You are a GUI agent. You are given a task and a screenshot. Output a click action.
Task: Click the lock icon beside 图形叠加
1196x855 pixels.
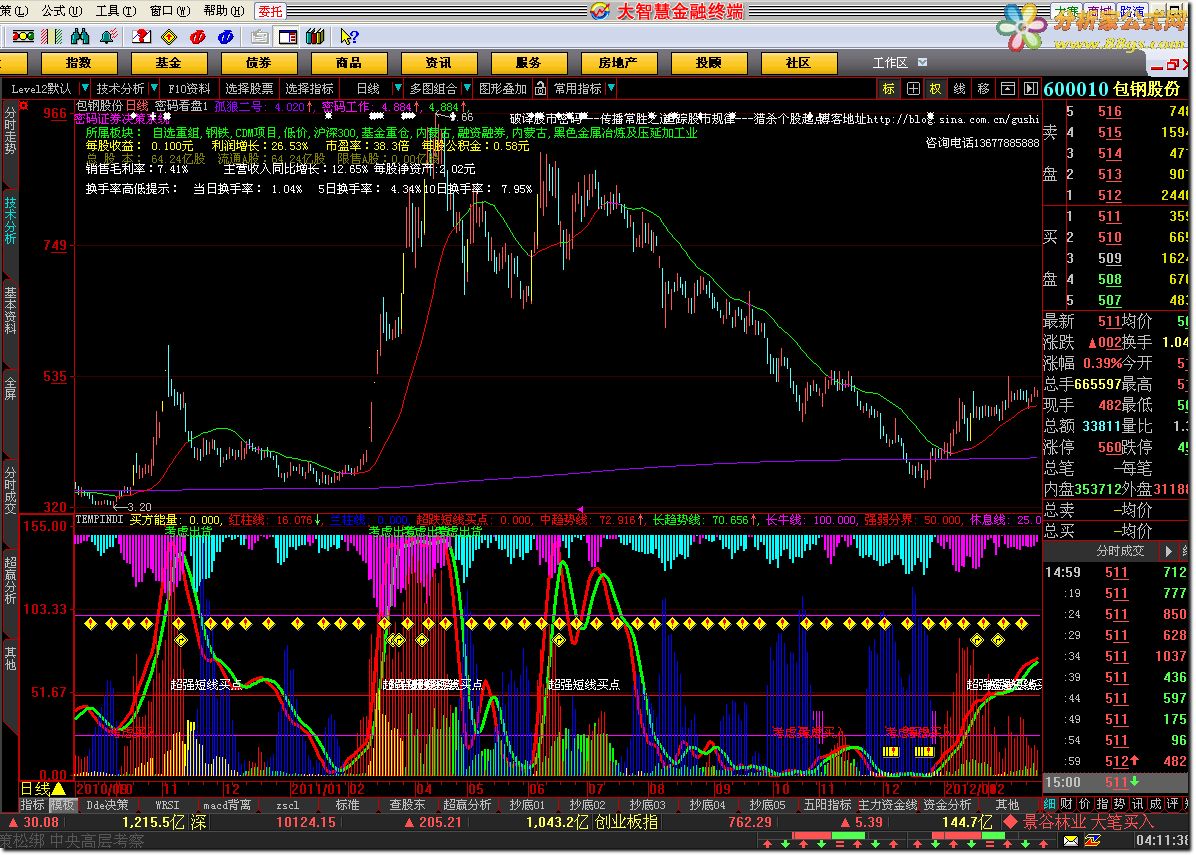pyautogui.click(x=540, y=88)
